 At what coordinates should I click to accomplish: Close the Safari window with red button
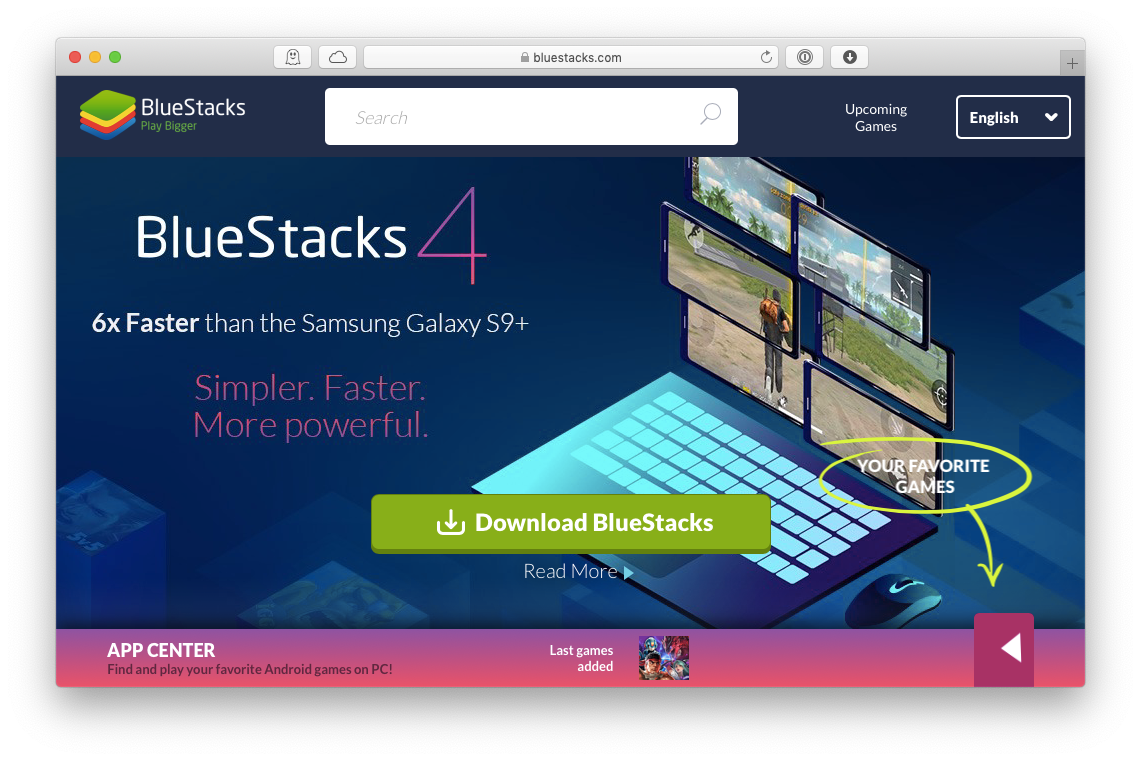coord(75,57)
